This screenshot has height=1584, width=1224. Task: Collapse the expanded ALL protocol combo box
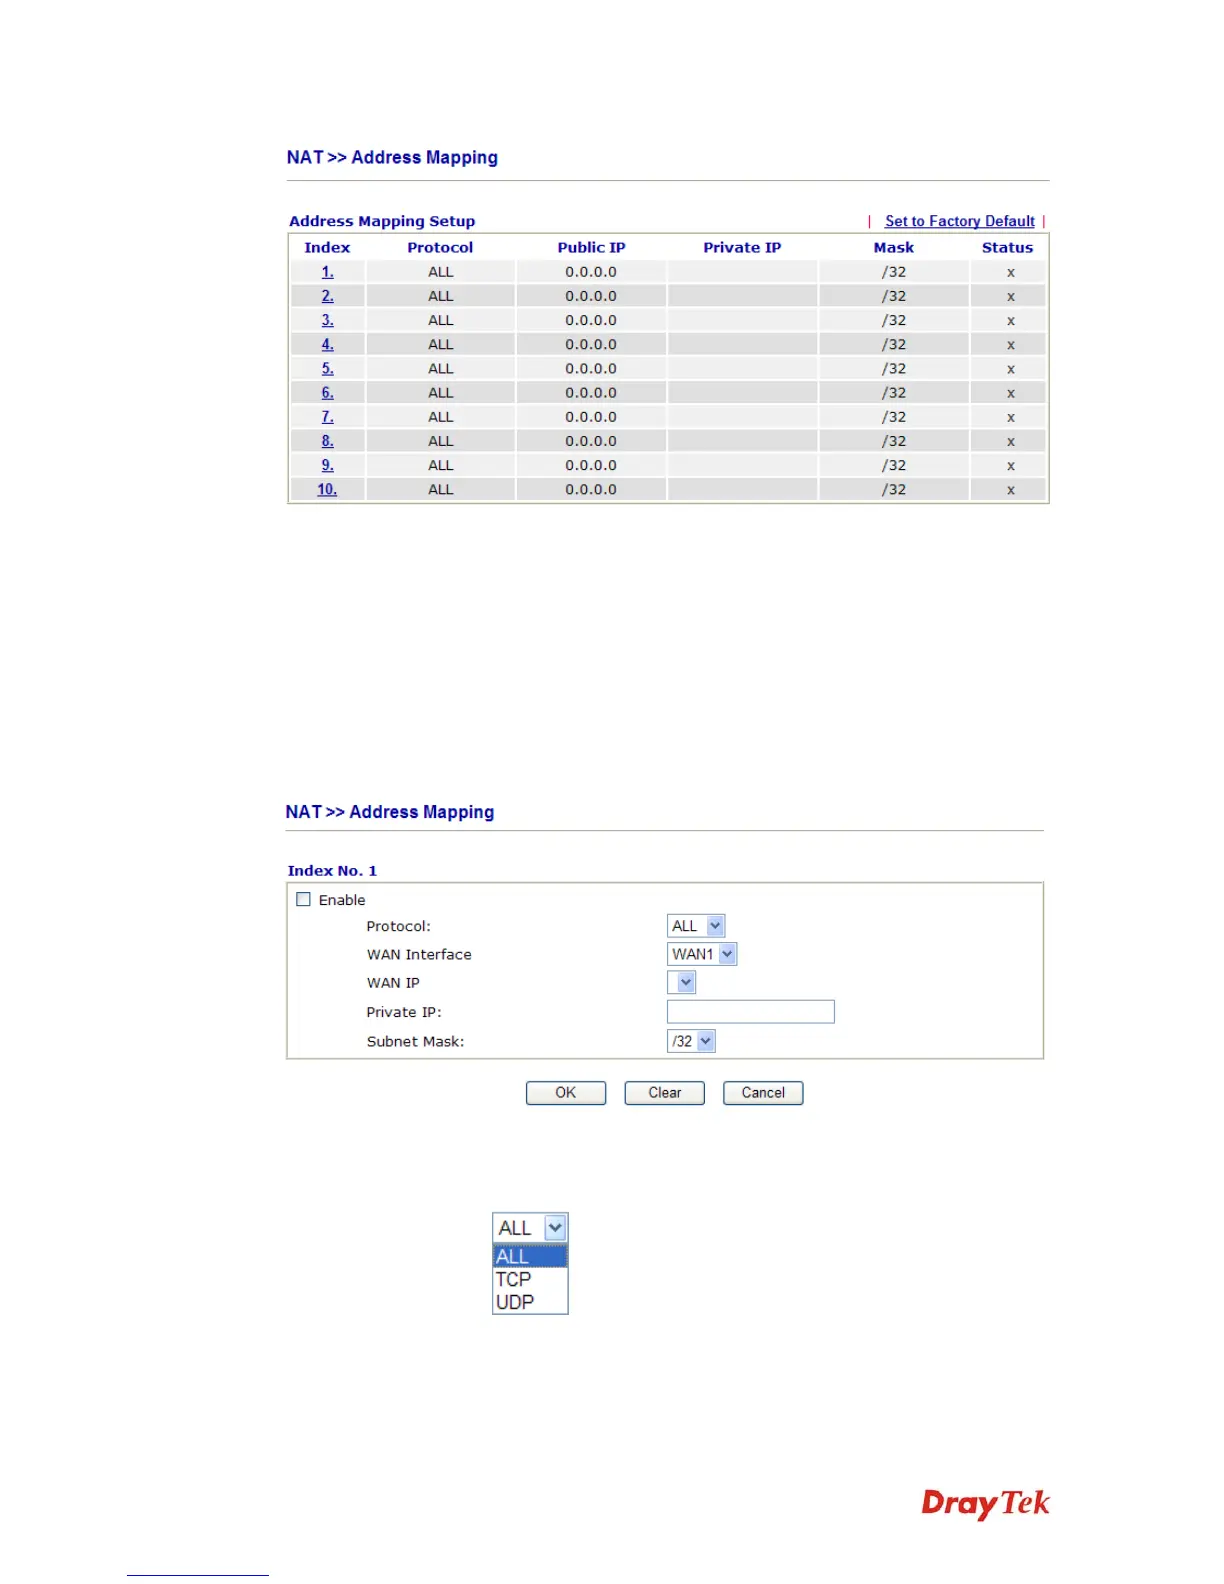(x=530, y=1227)
